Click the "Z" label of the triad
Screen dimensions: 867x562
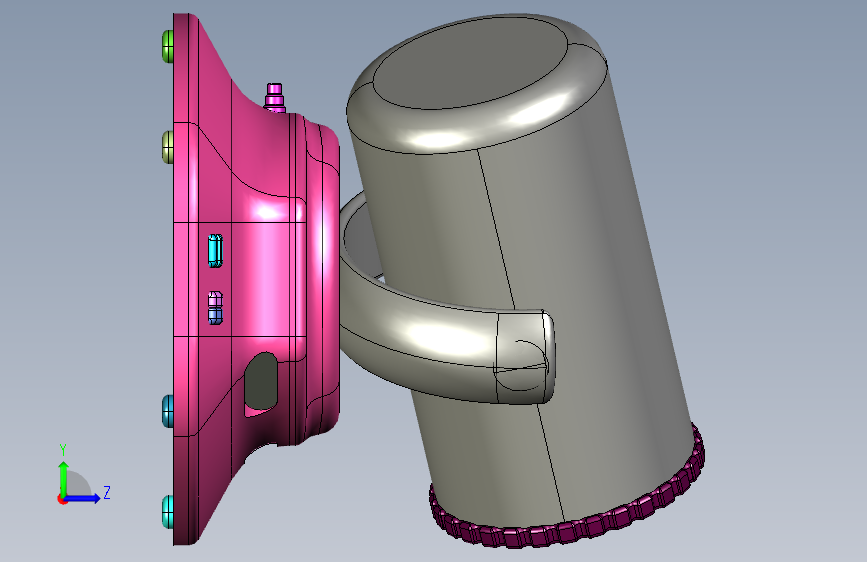coord(107,492)
